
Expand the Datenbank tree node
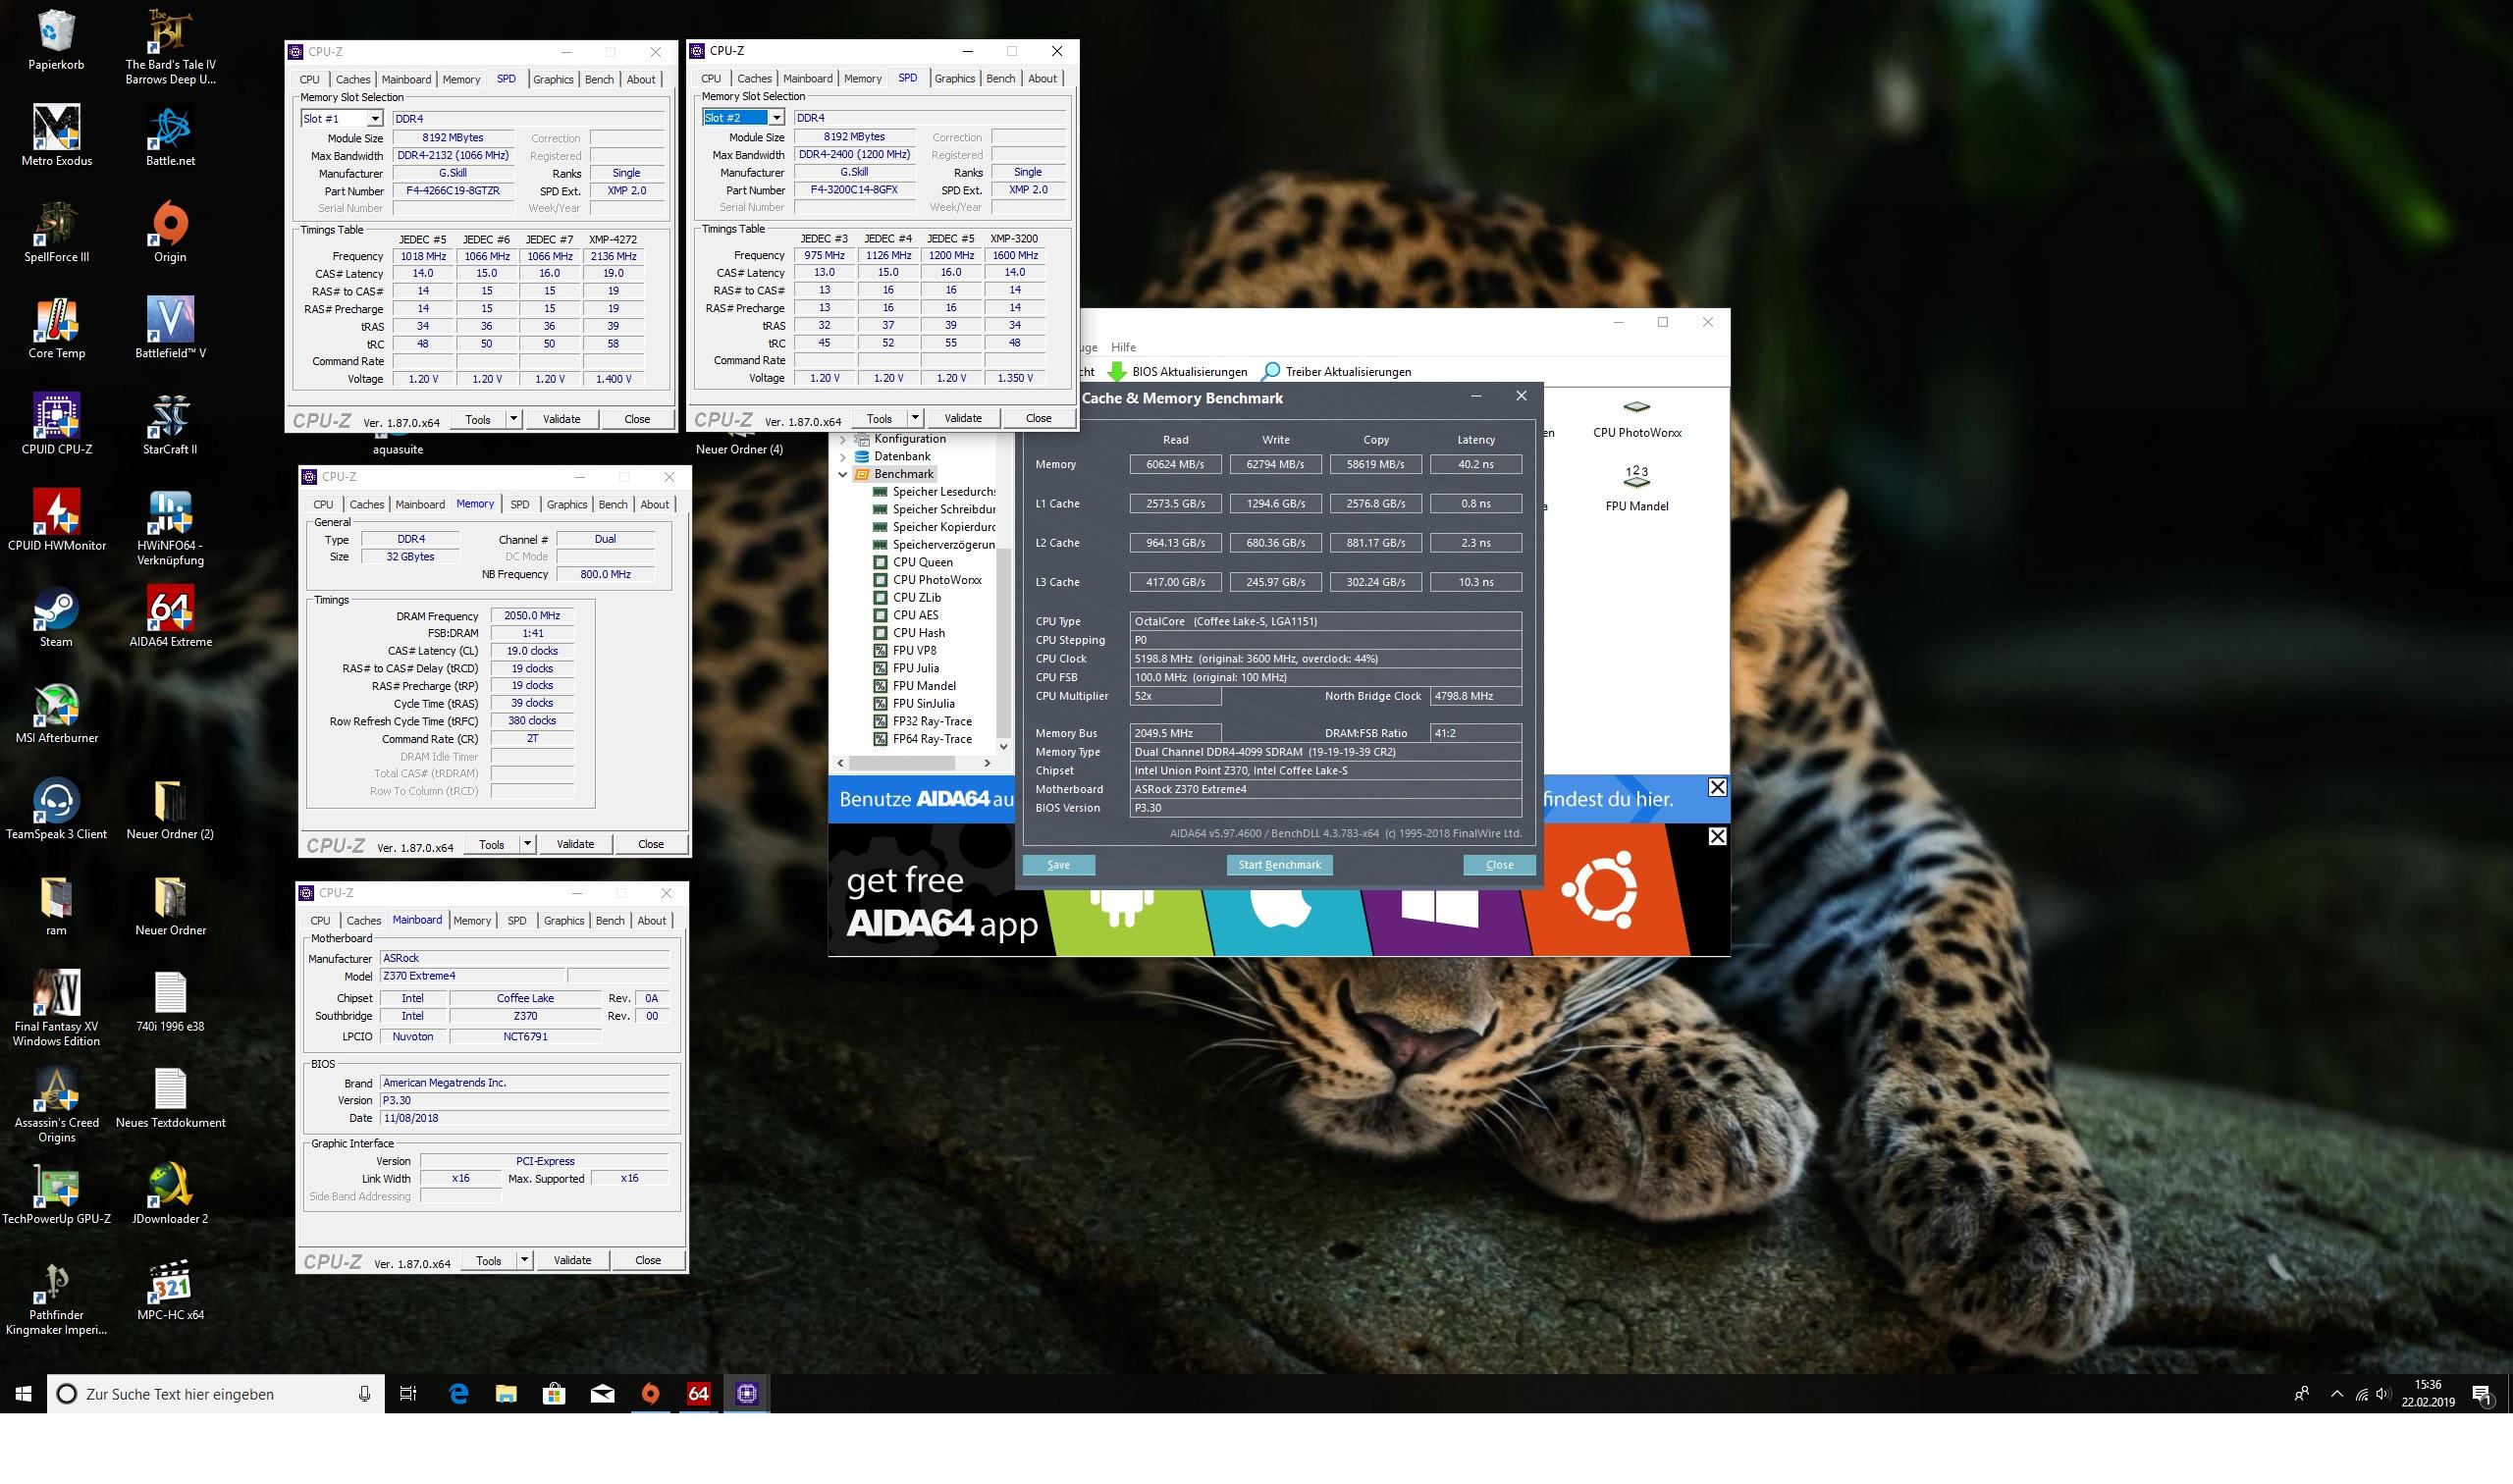click(842, 457)
